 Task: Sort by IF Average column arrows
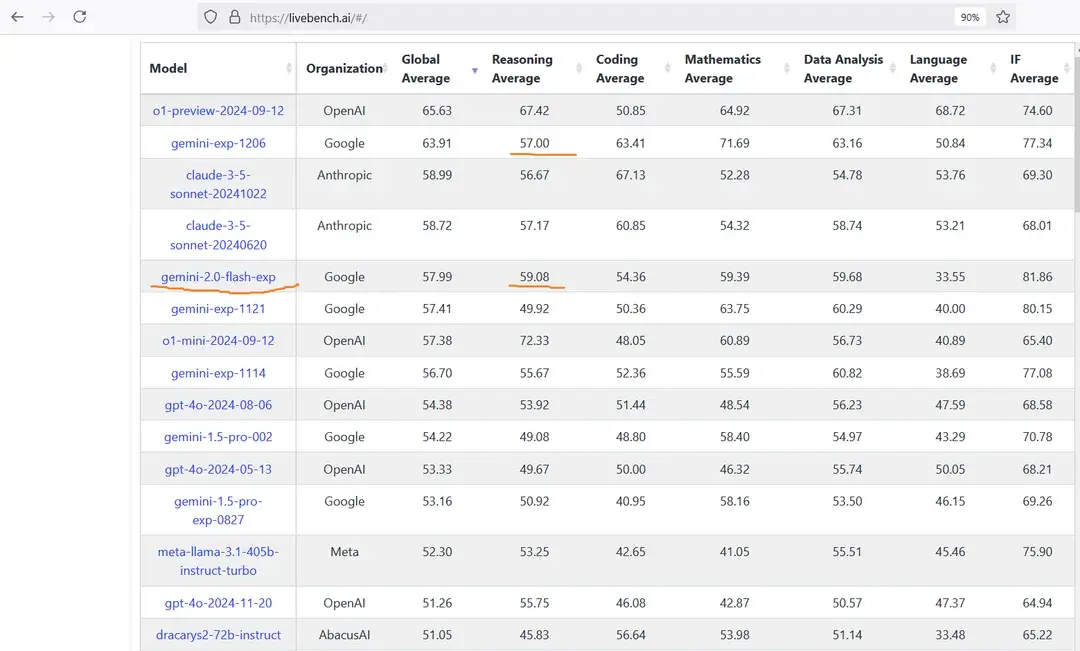tap(1066, 68)
